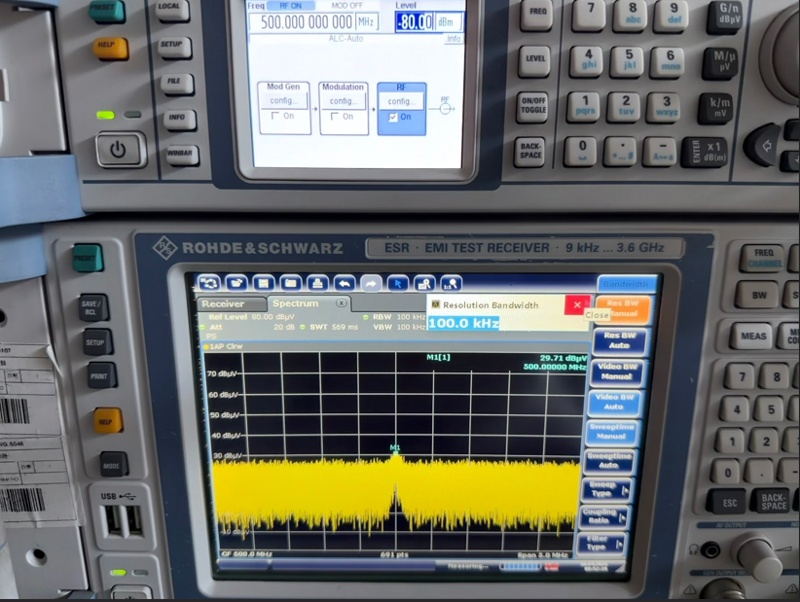
Task: Select the pointer selection mode icon
Action: [x=398, y=283]
